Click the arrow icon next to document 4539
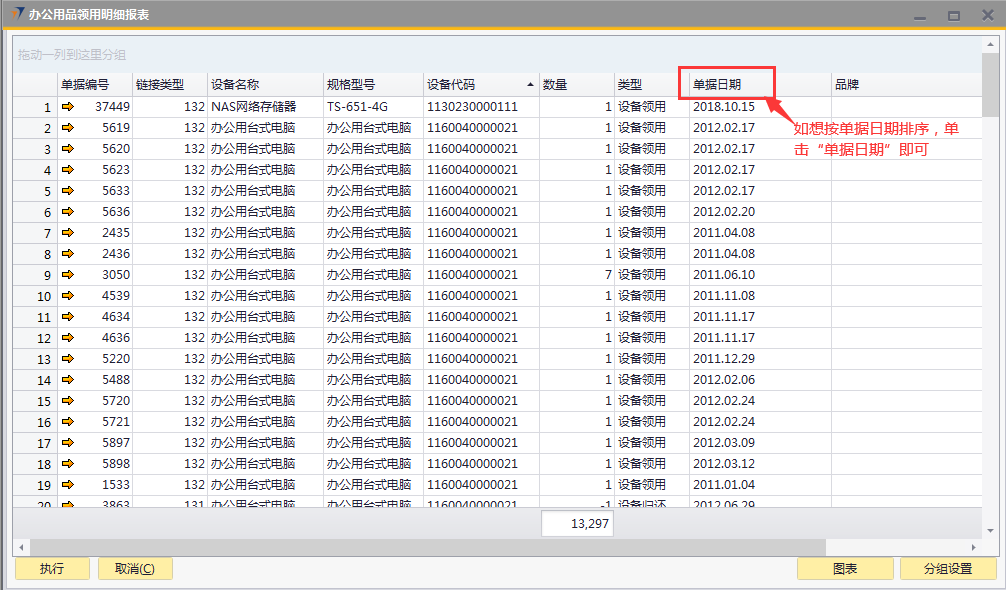1006x590 pixels. [x=68, y=296]
